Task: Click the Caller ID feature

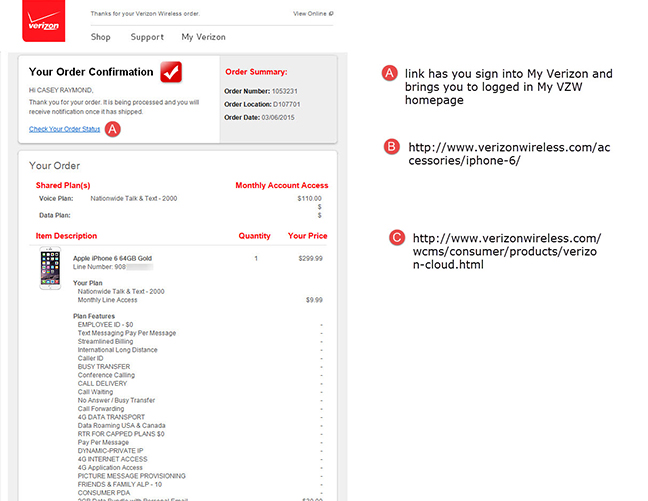Action: (x=91, y=358)
